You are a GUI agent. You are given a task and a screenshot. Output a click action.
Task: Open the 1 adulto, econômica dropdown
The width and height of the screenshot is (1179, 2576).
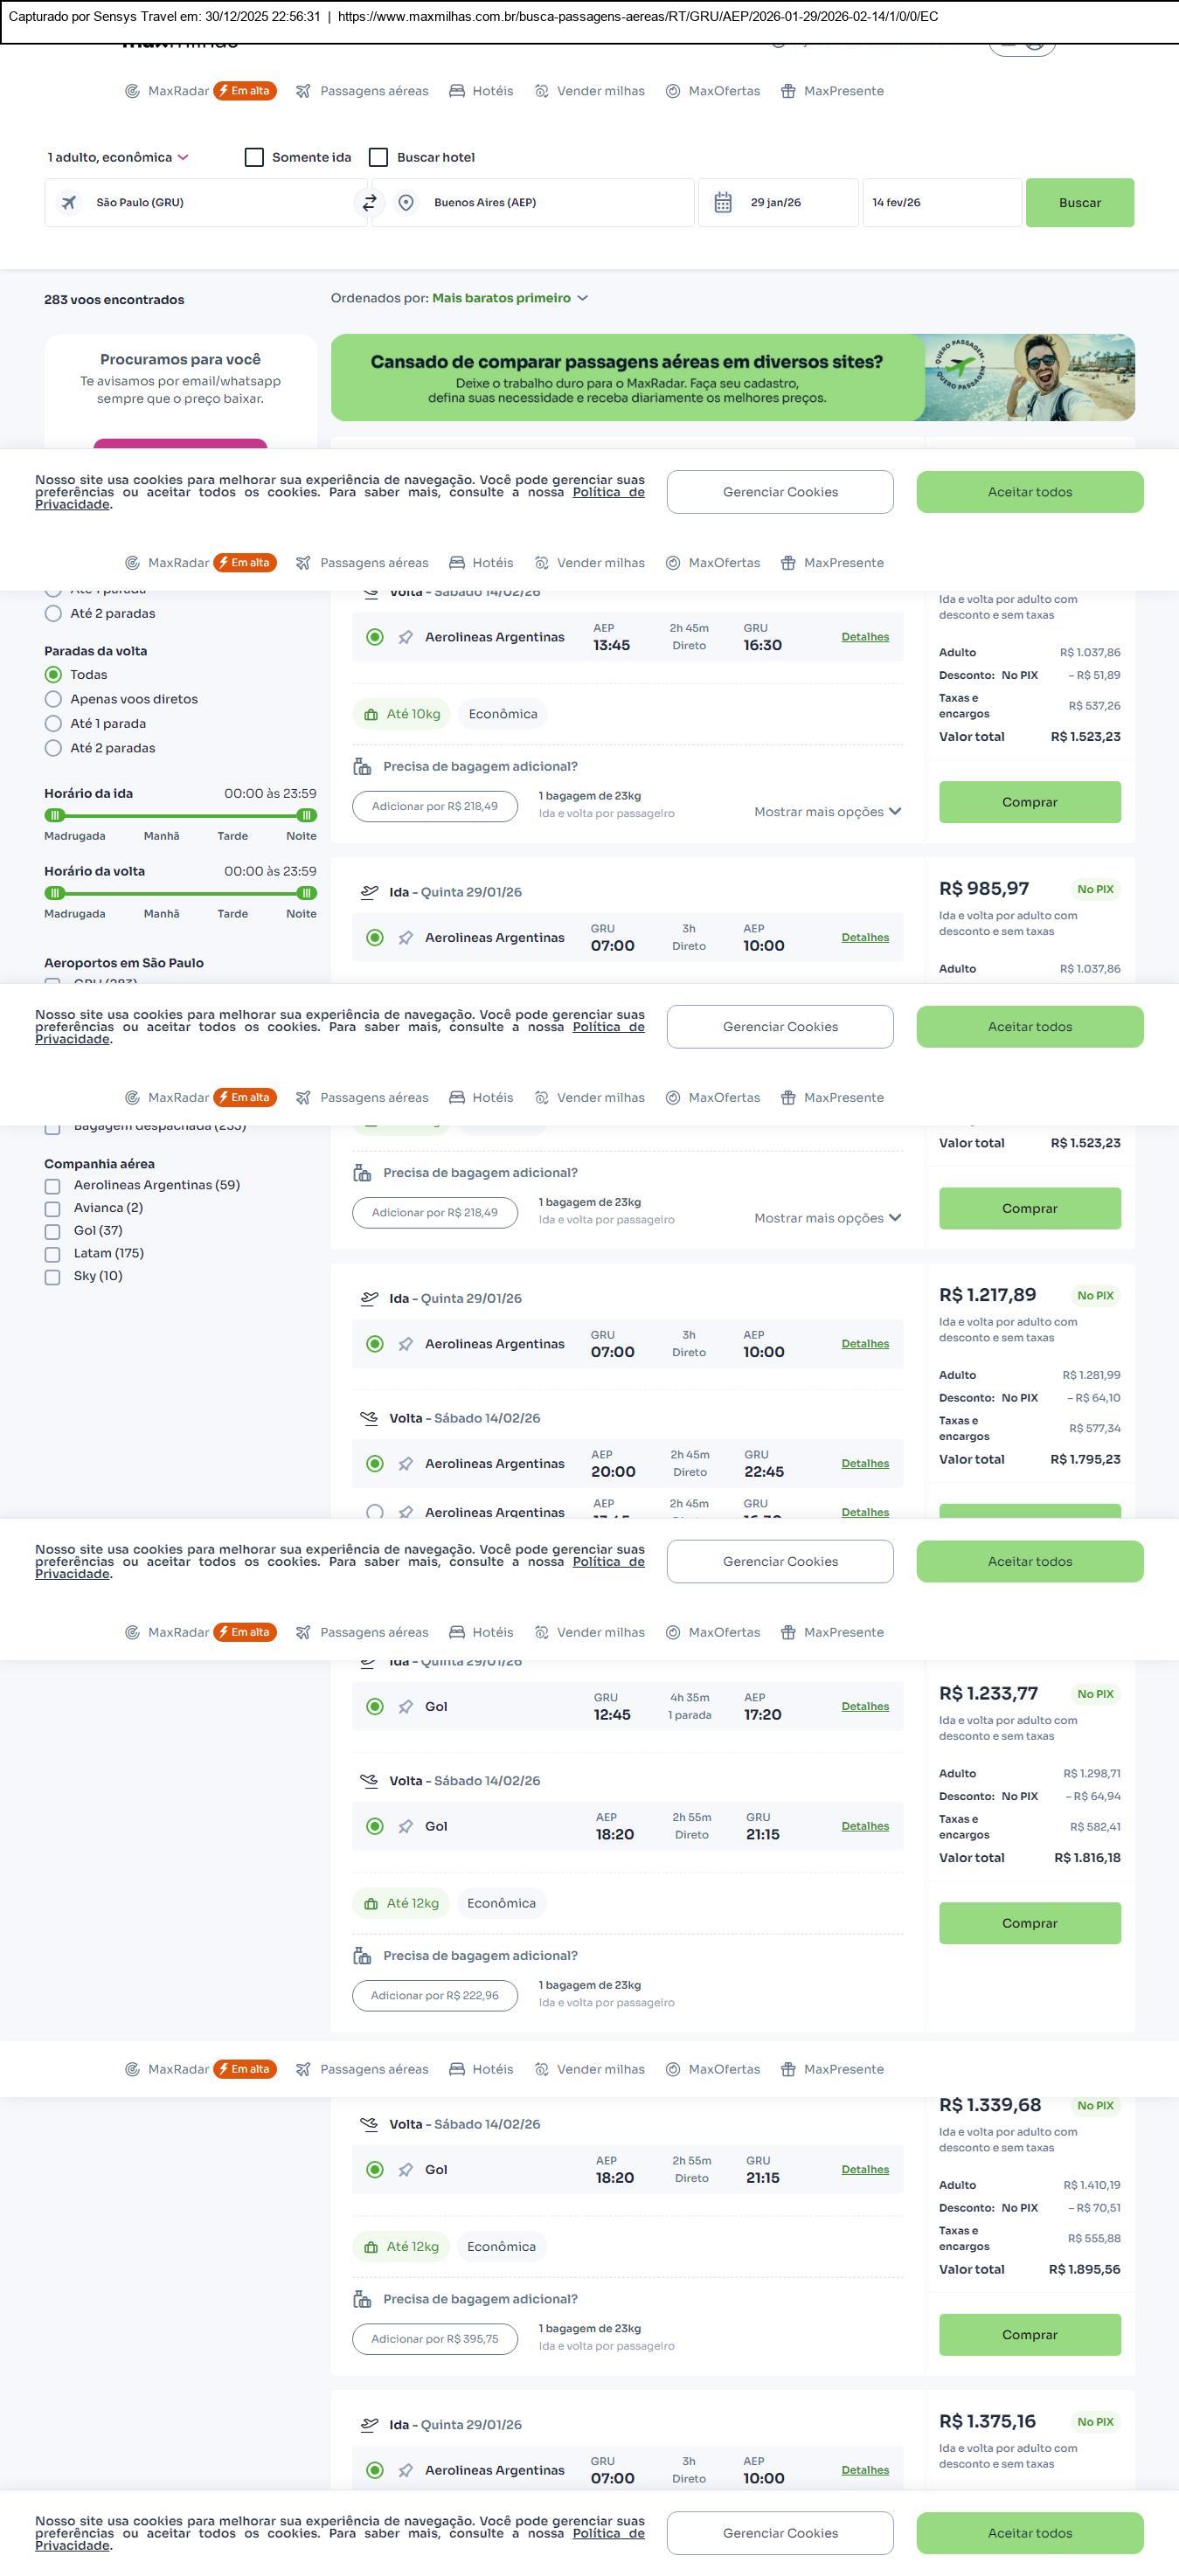tap(118, 158)
